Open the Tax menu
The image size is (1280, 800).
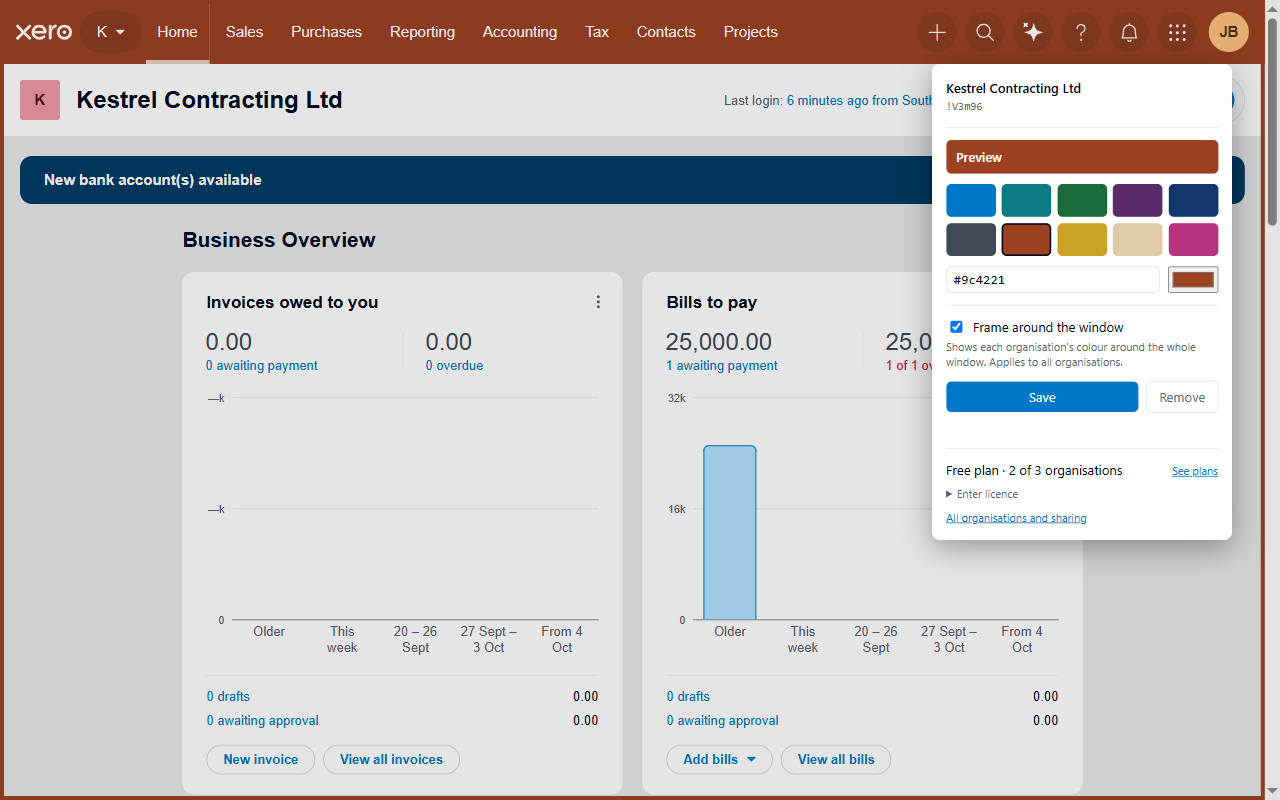[597, 32]
